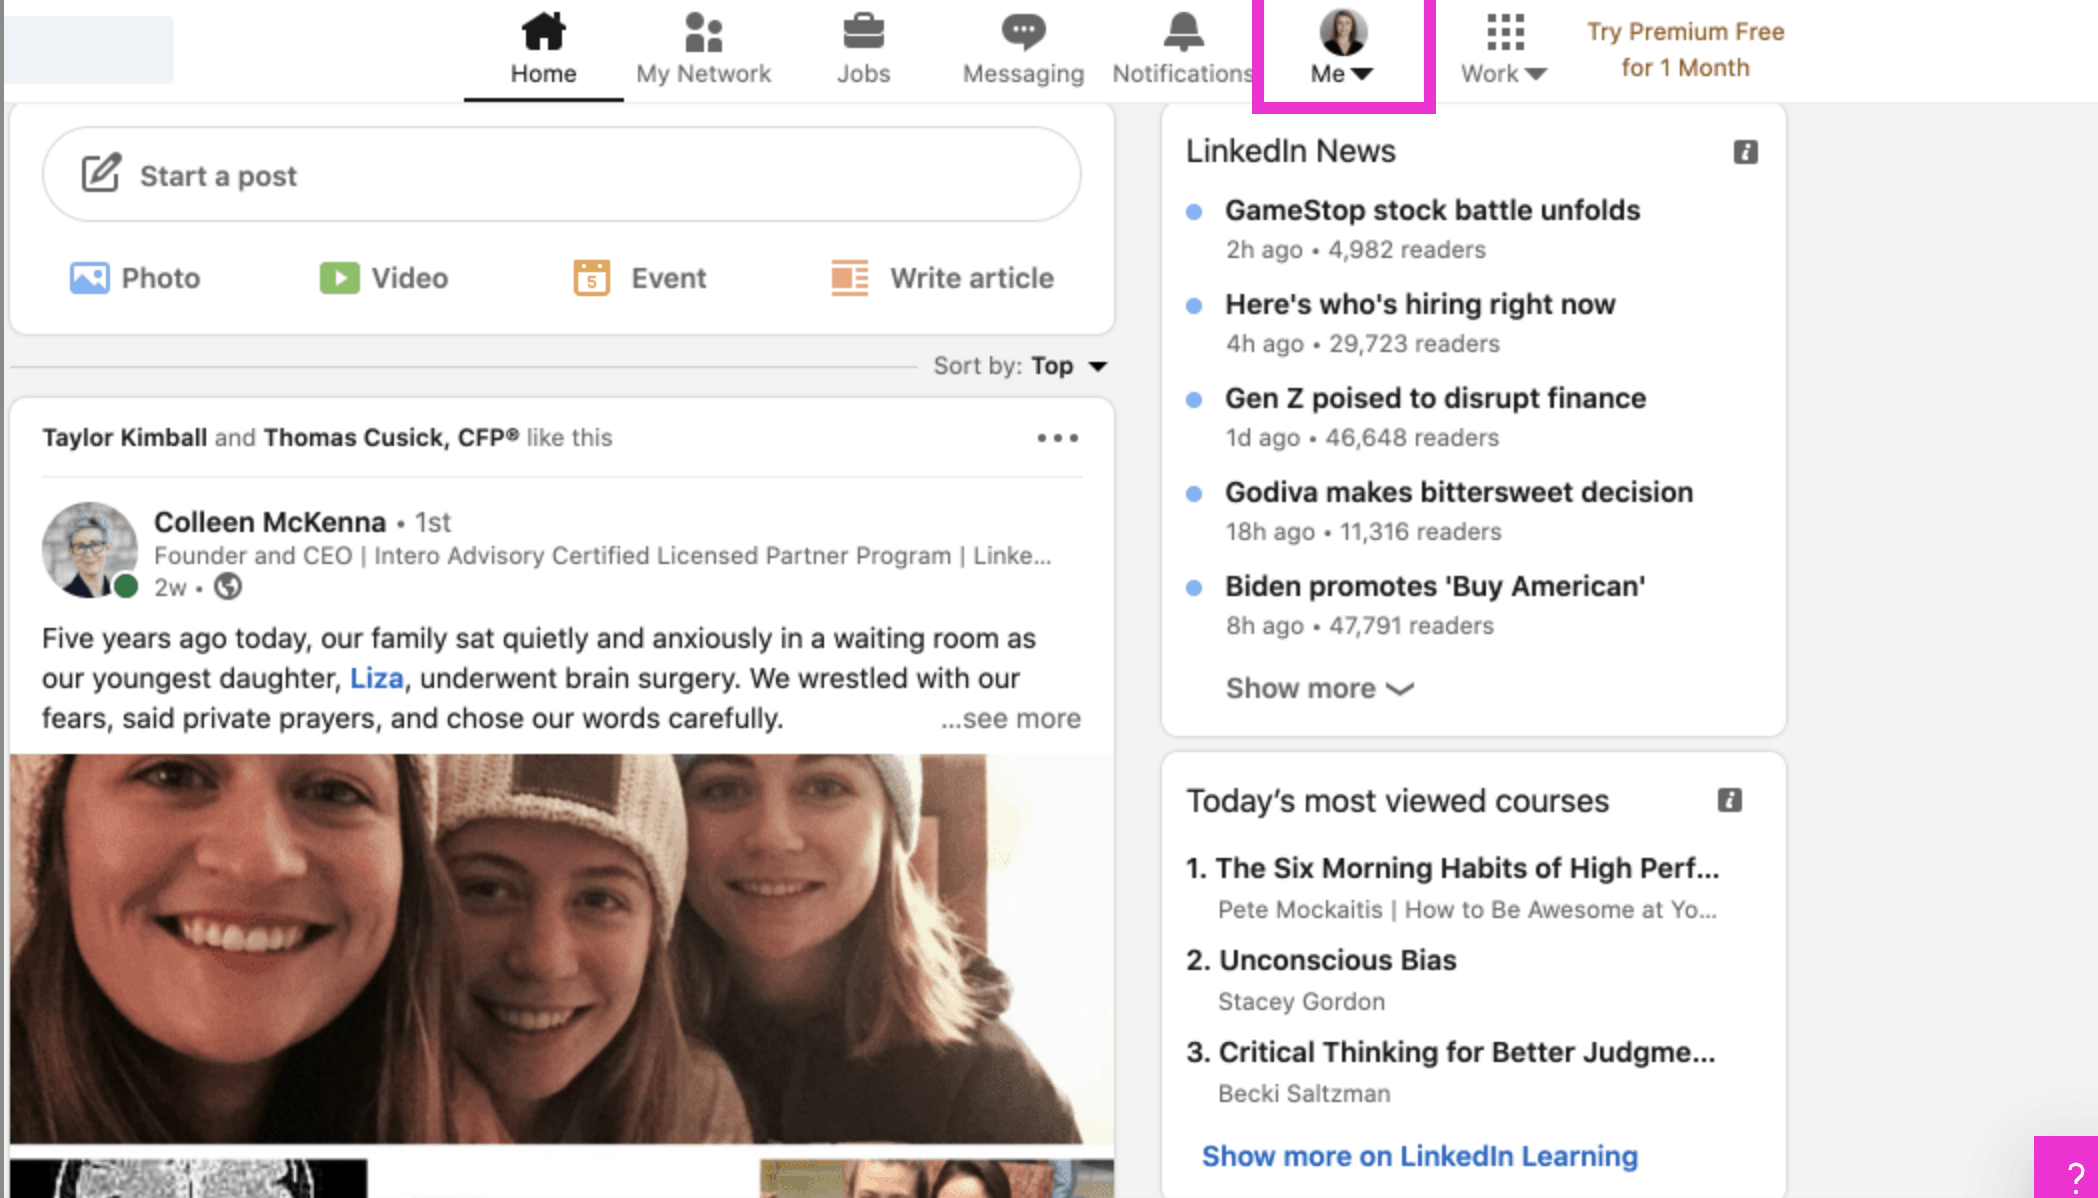Screen dimensions: 2098x1198
Task: Click the Video button label
Action: (410, 278)
